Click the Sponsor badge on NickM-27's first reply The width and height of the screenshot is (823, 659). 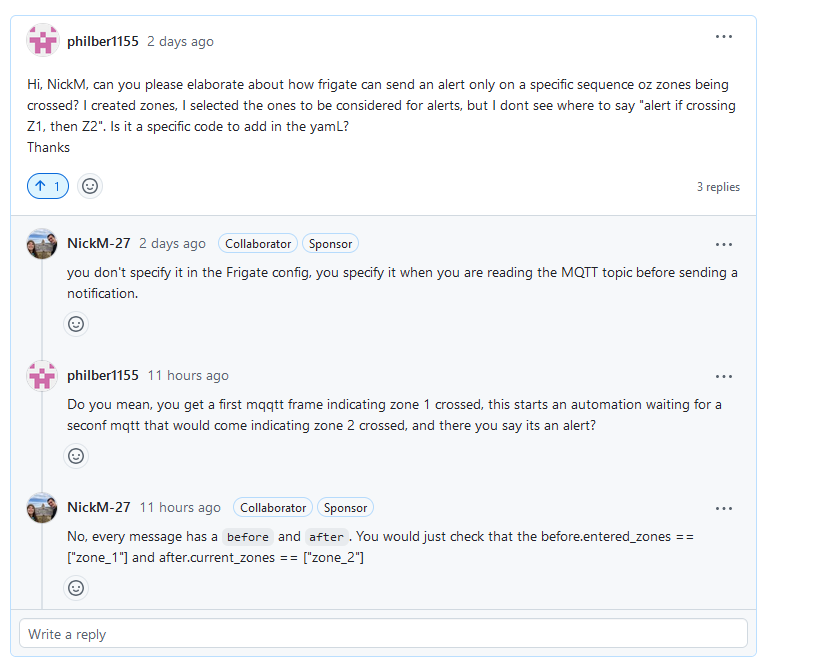330,244
